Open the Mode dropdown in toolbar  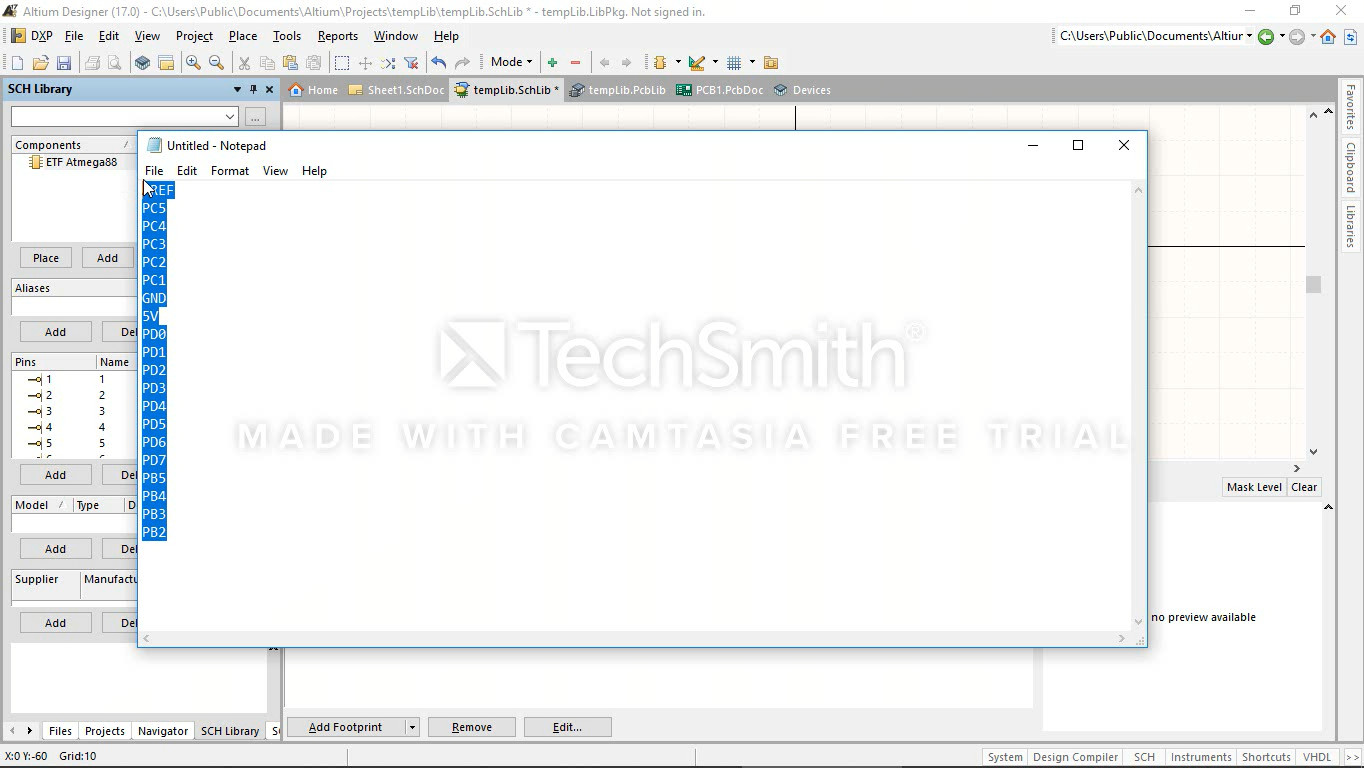[511, 62]
